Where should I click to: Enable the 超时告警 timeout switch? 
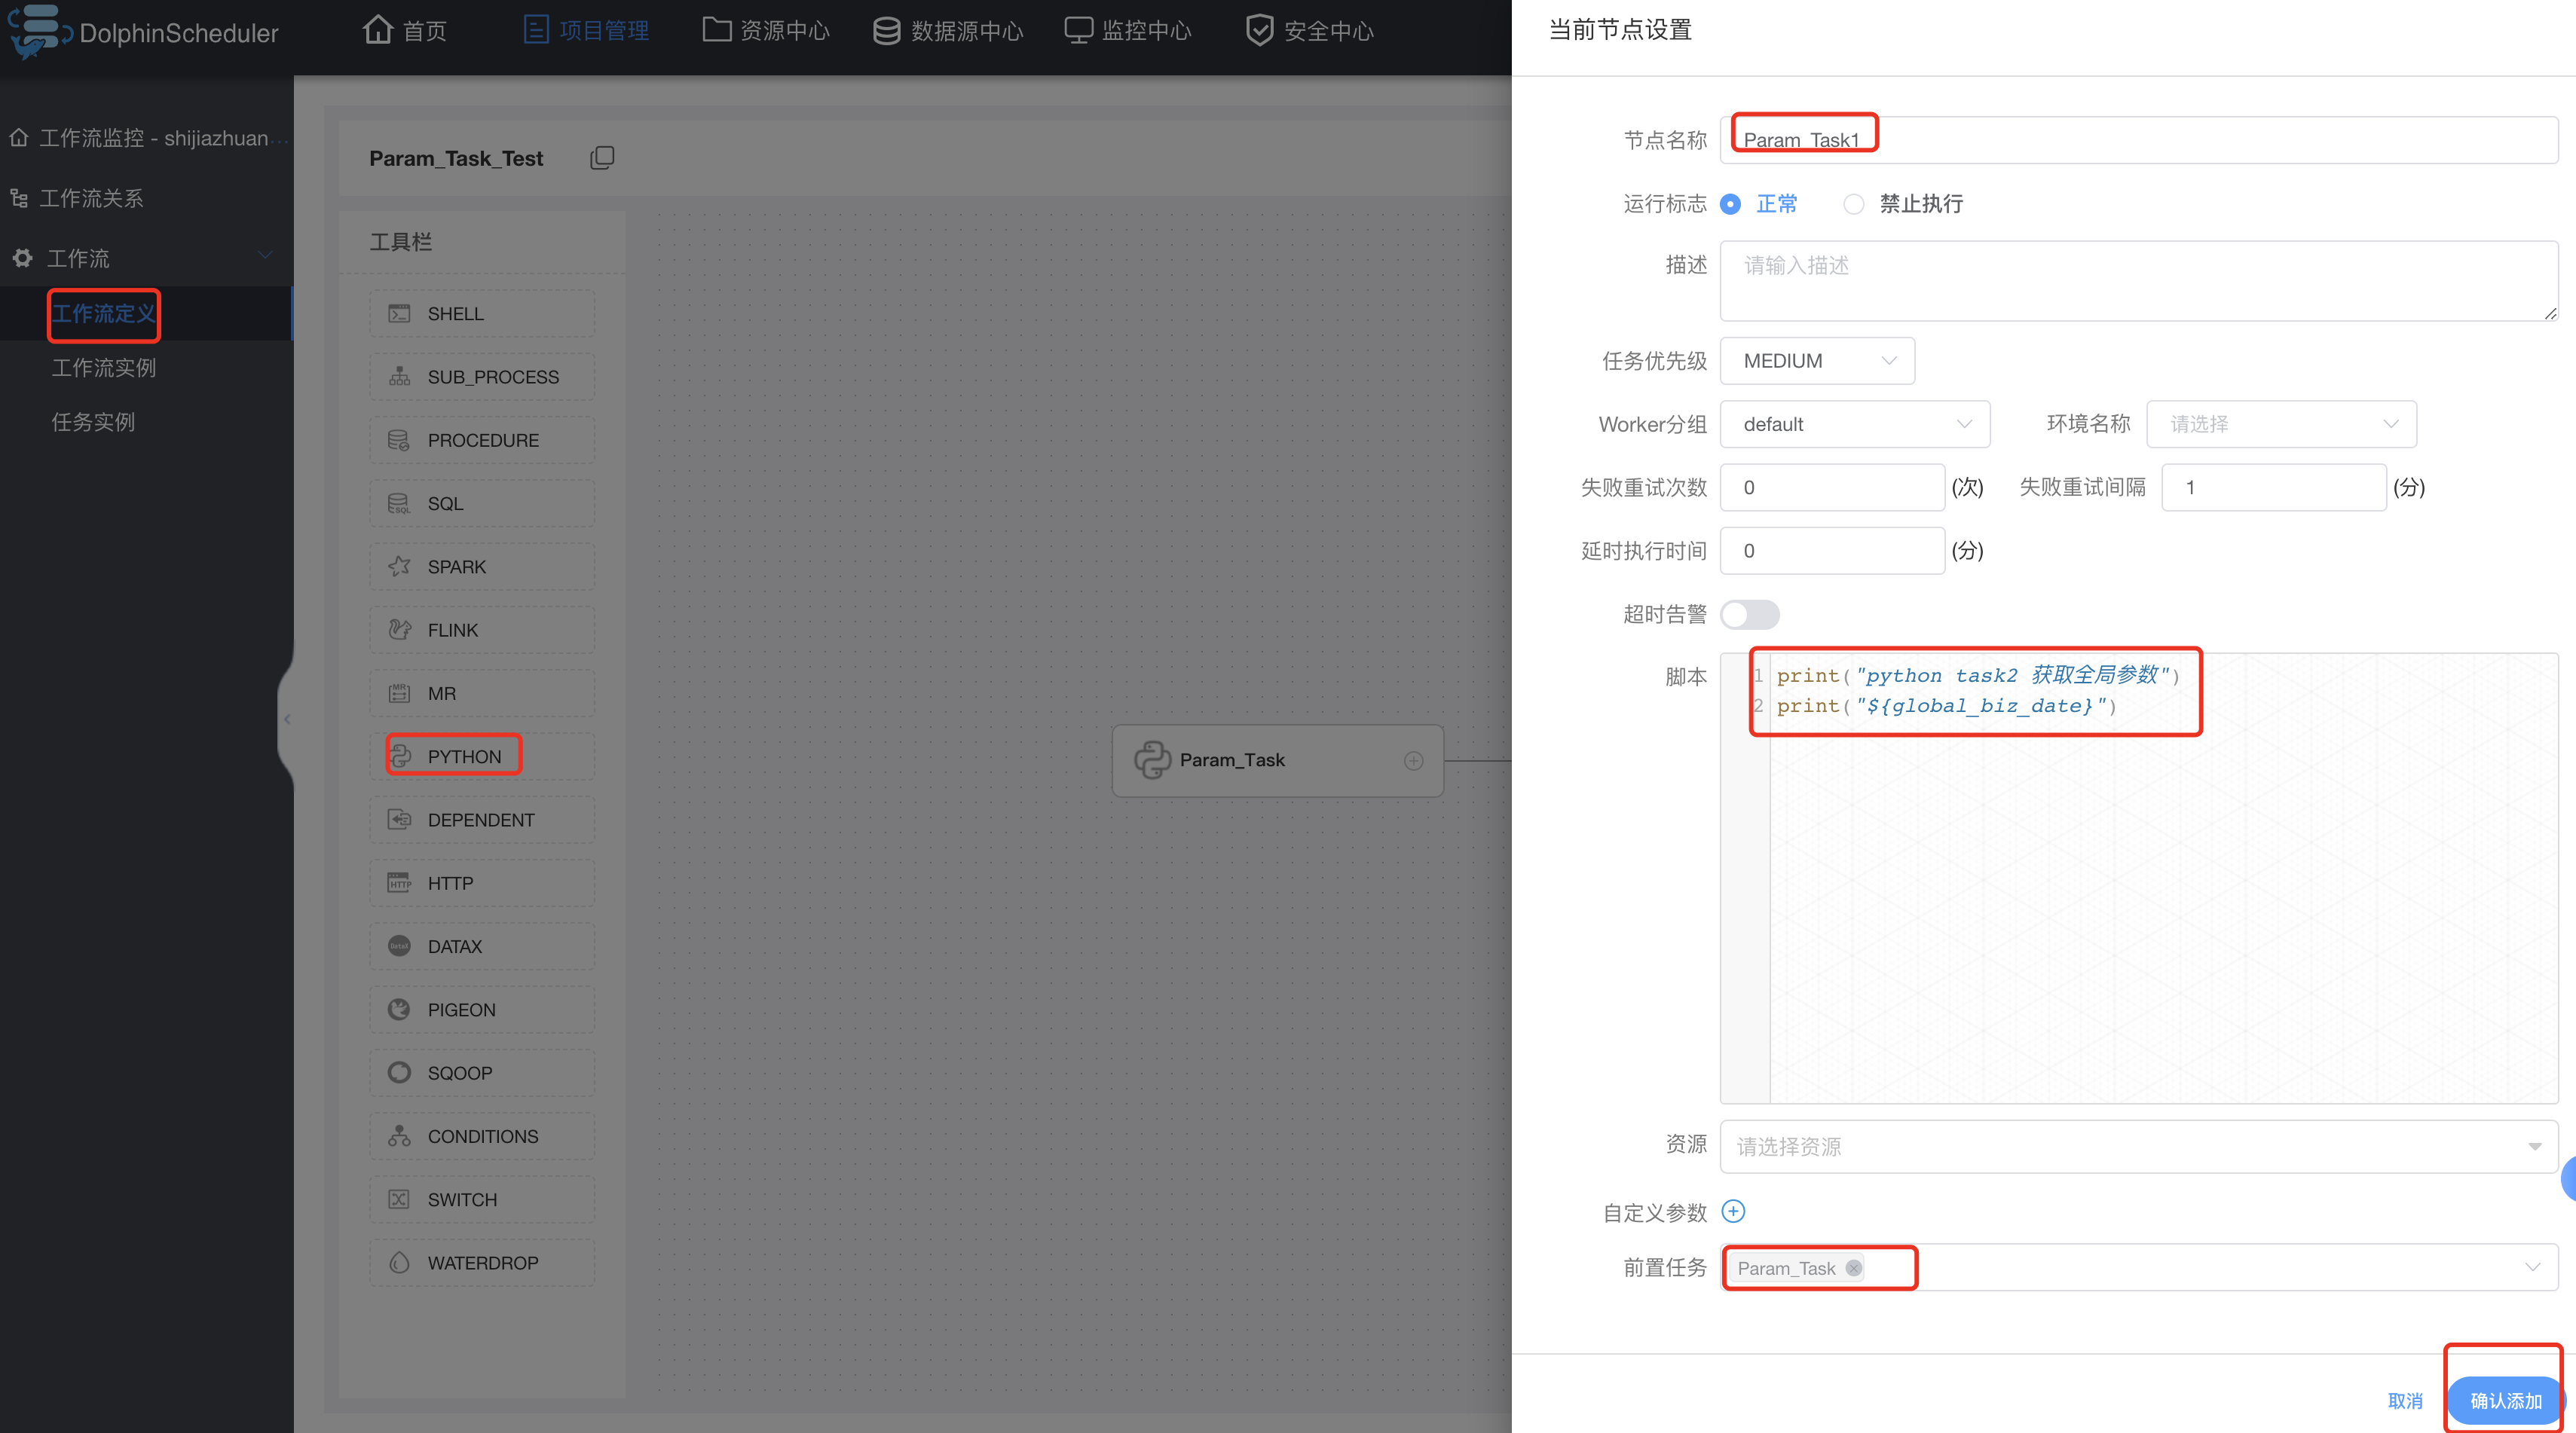(1749, 614)
